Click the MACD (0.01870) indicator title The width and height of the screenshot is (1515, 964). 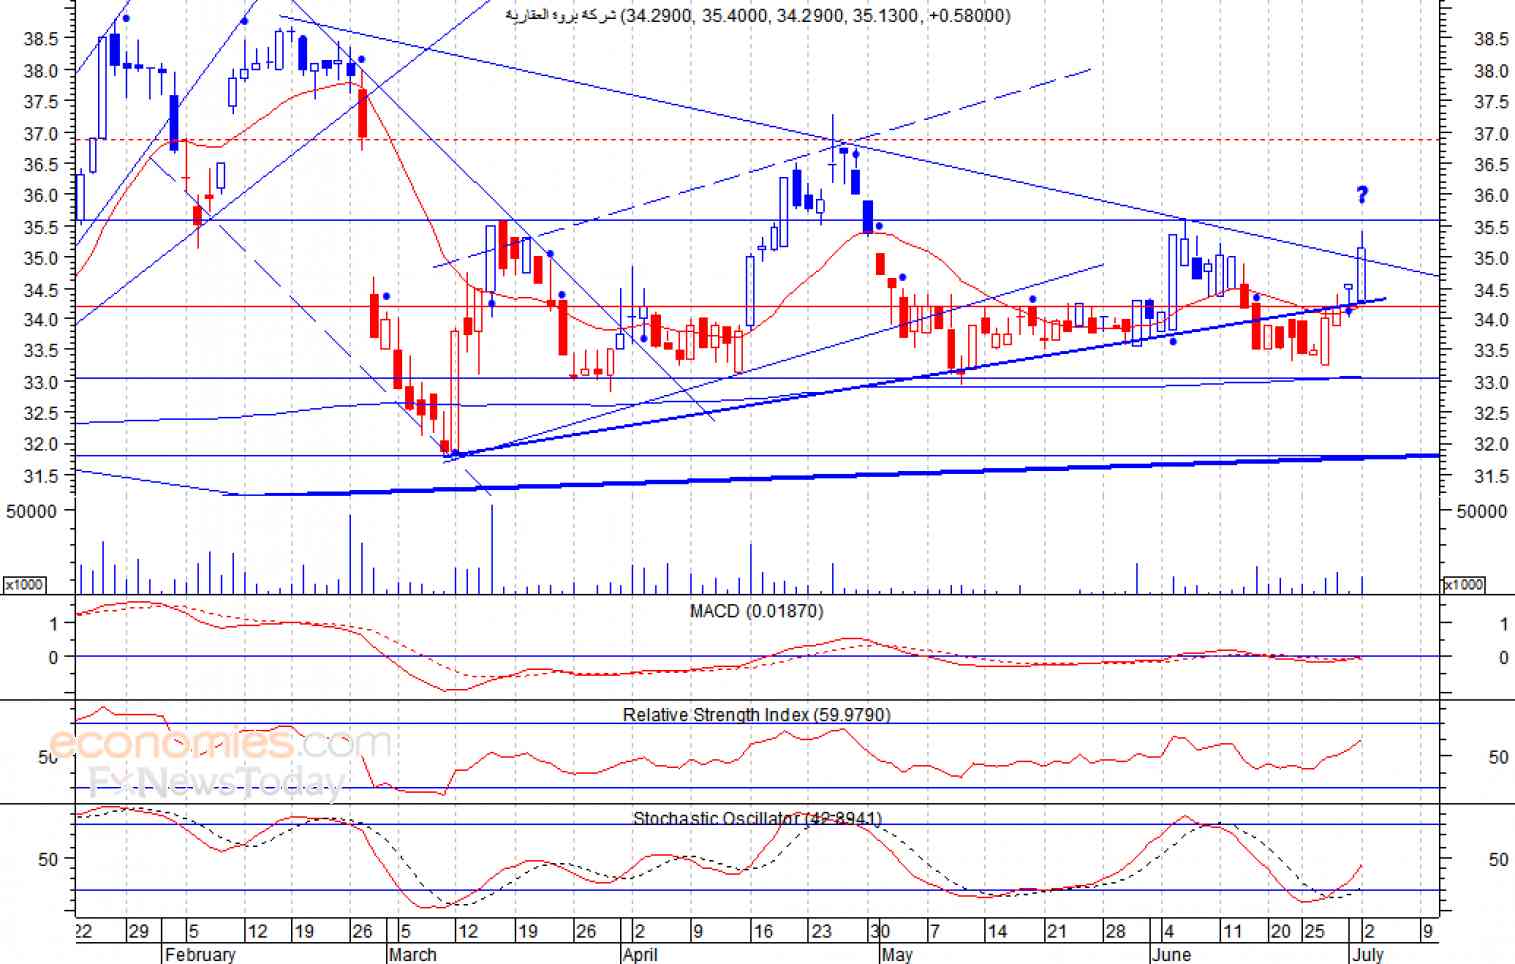tap(756, 611)
